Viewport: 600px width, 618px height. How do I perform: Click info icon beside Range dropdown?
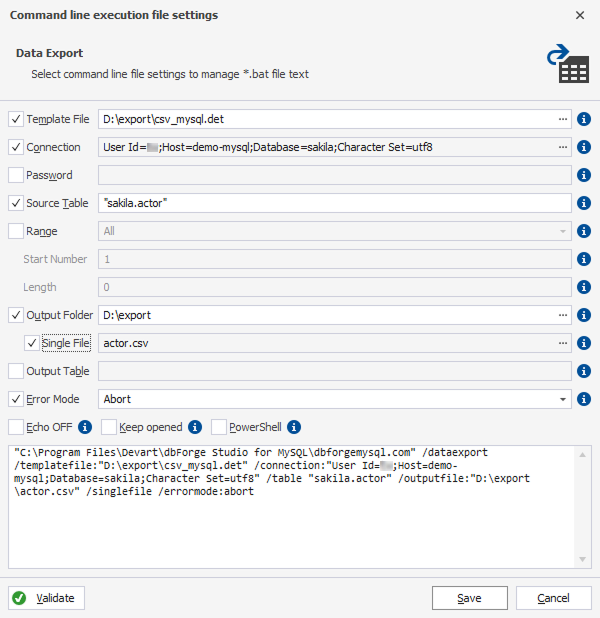tap(584, 231)
